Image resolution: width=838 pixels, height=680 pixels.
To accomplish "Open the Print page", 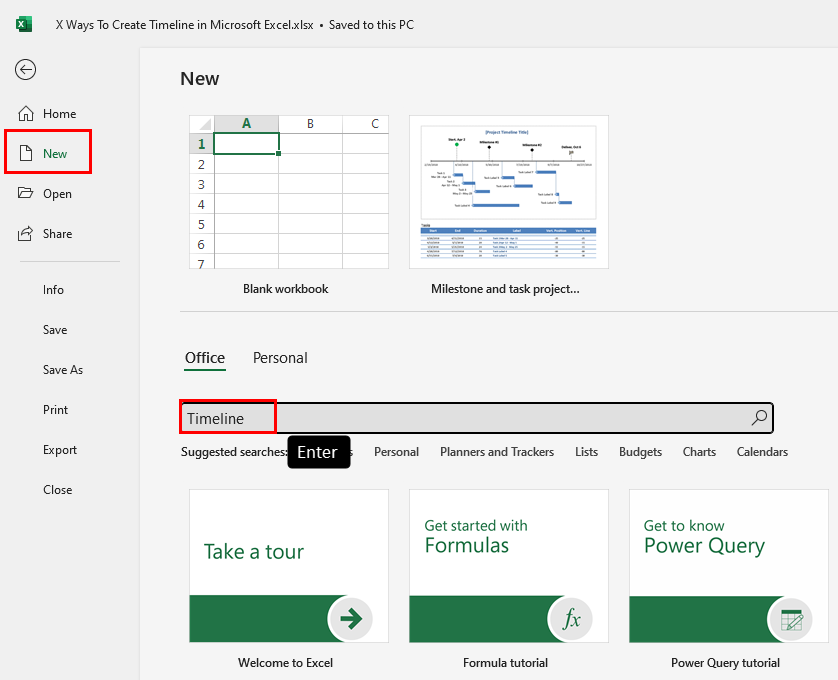I will click(x=55, y=410).
